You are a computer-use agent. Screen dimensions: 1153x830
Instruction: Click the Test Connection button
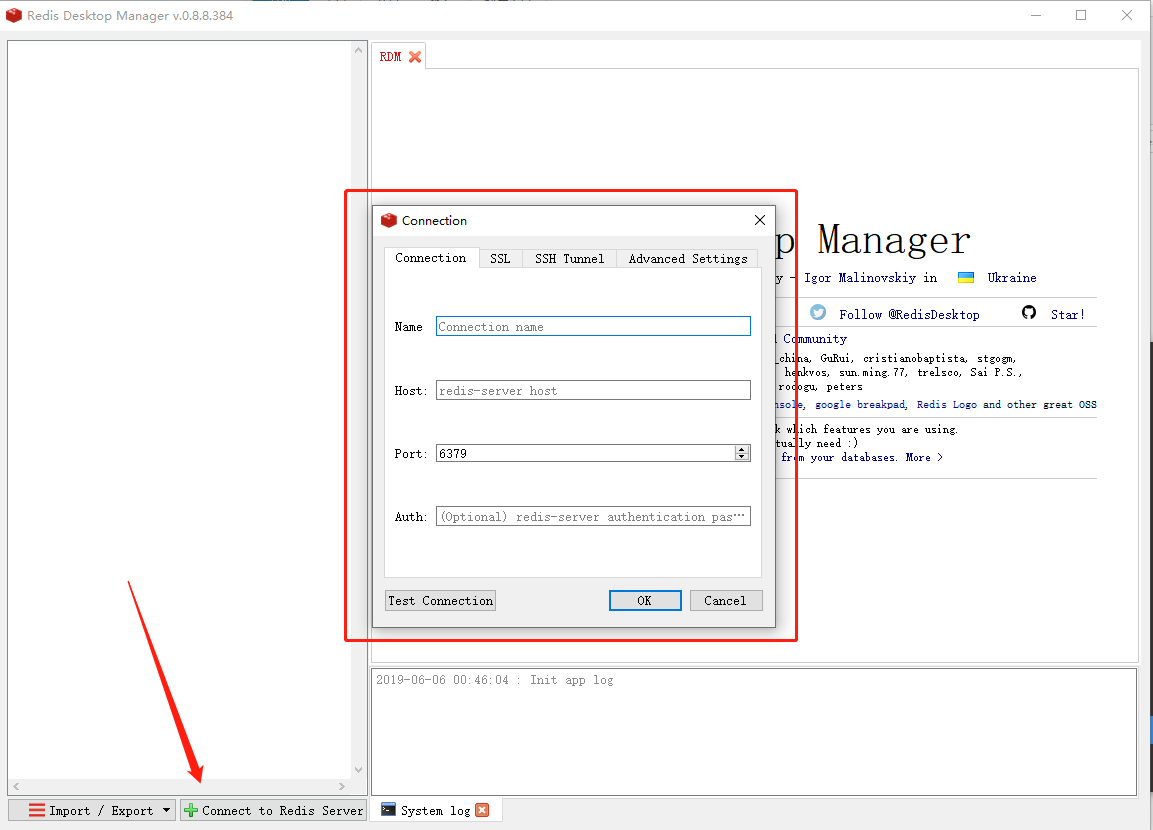tap(440, 601)
